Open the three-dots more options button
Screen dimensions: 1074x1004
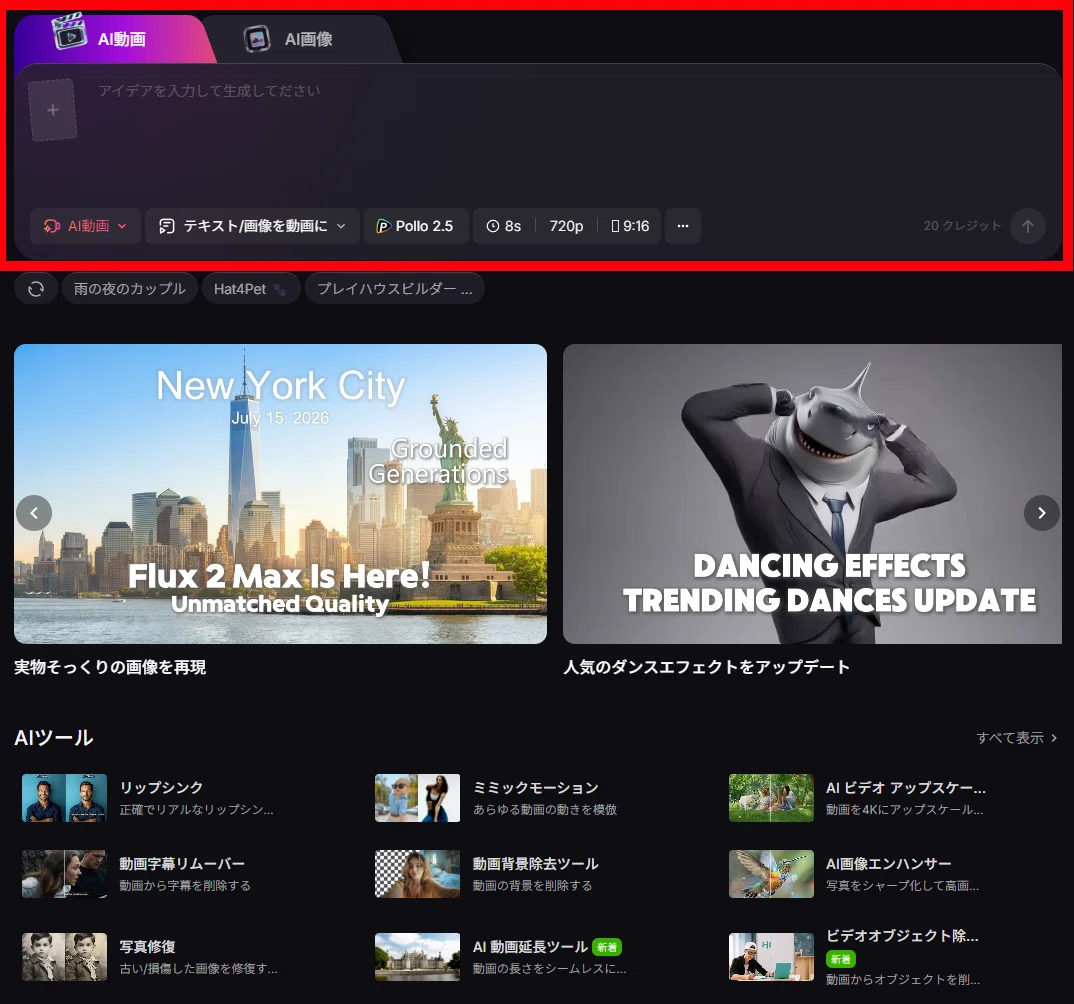tap(683, 226)
